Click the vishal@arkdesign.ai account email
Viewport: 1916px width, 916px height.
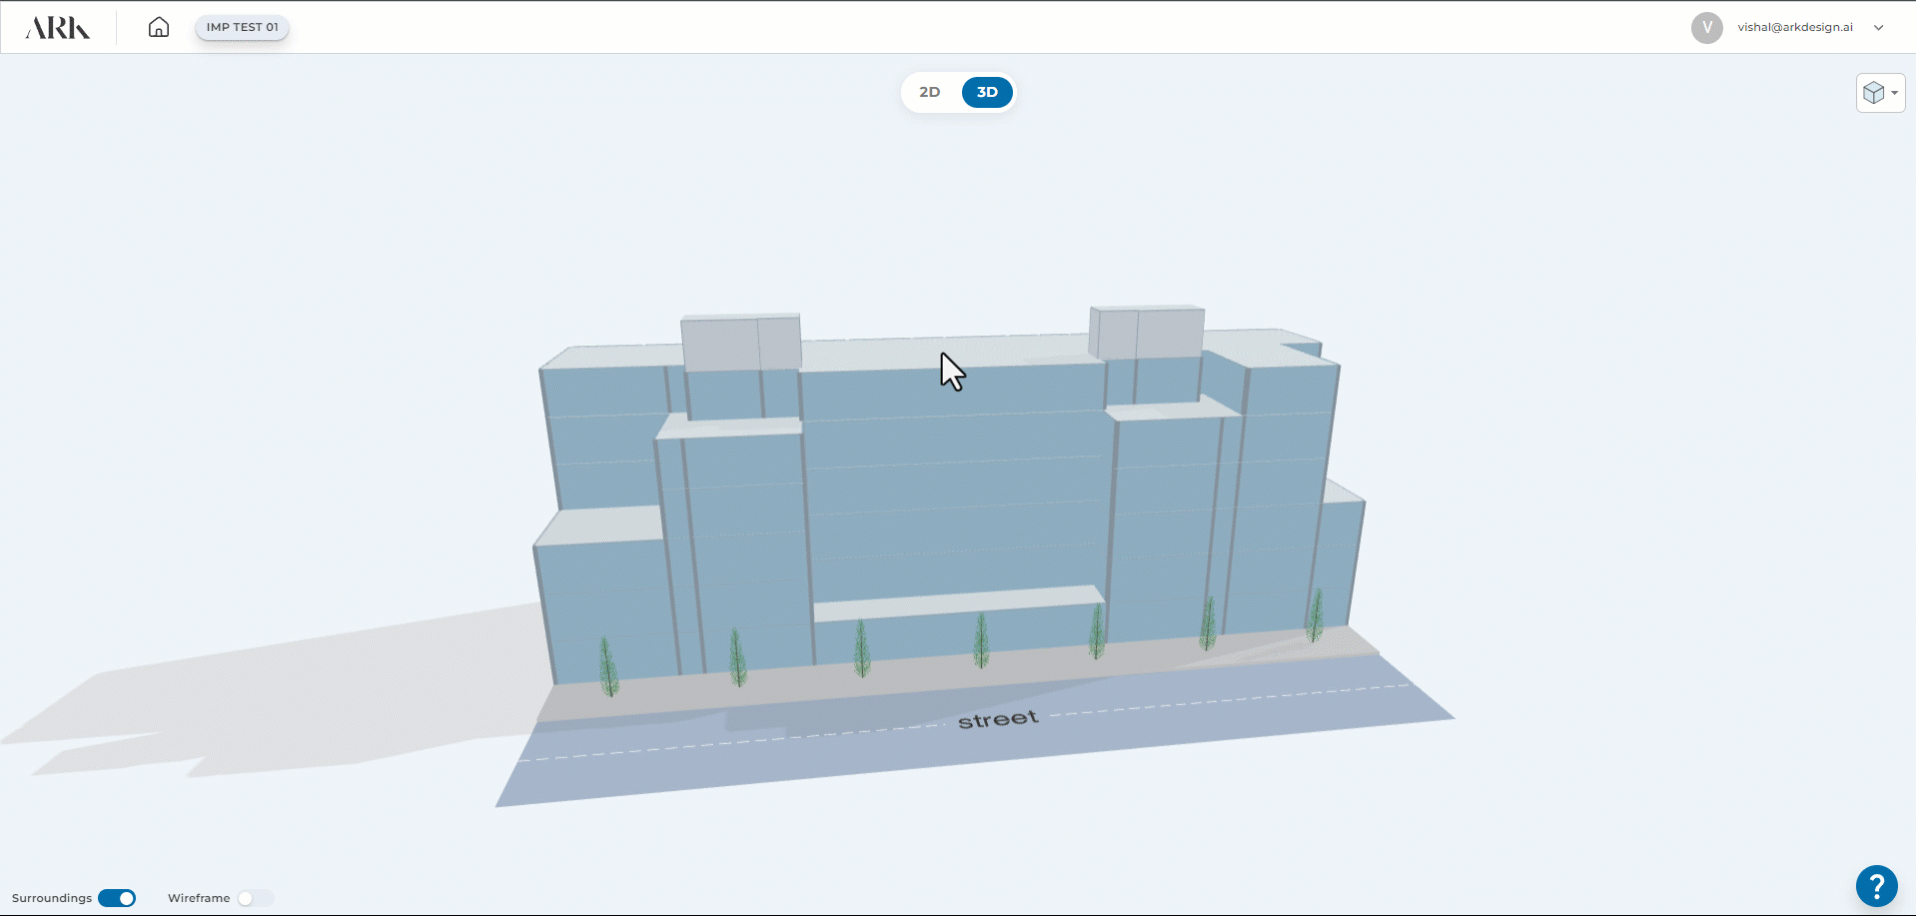pyautogui.click(x=1794, y=28)
